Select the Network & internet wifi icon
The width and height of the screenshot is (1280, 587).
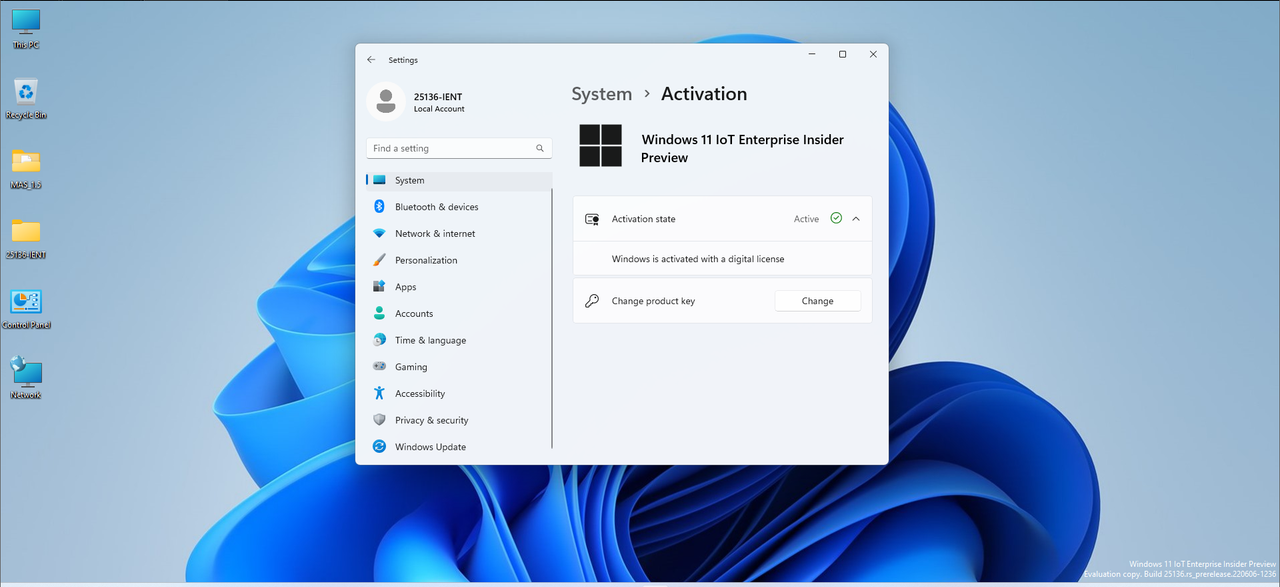(x=379, y=234)
